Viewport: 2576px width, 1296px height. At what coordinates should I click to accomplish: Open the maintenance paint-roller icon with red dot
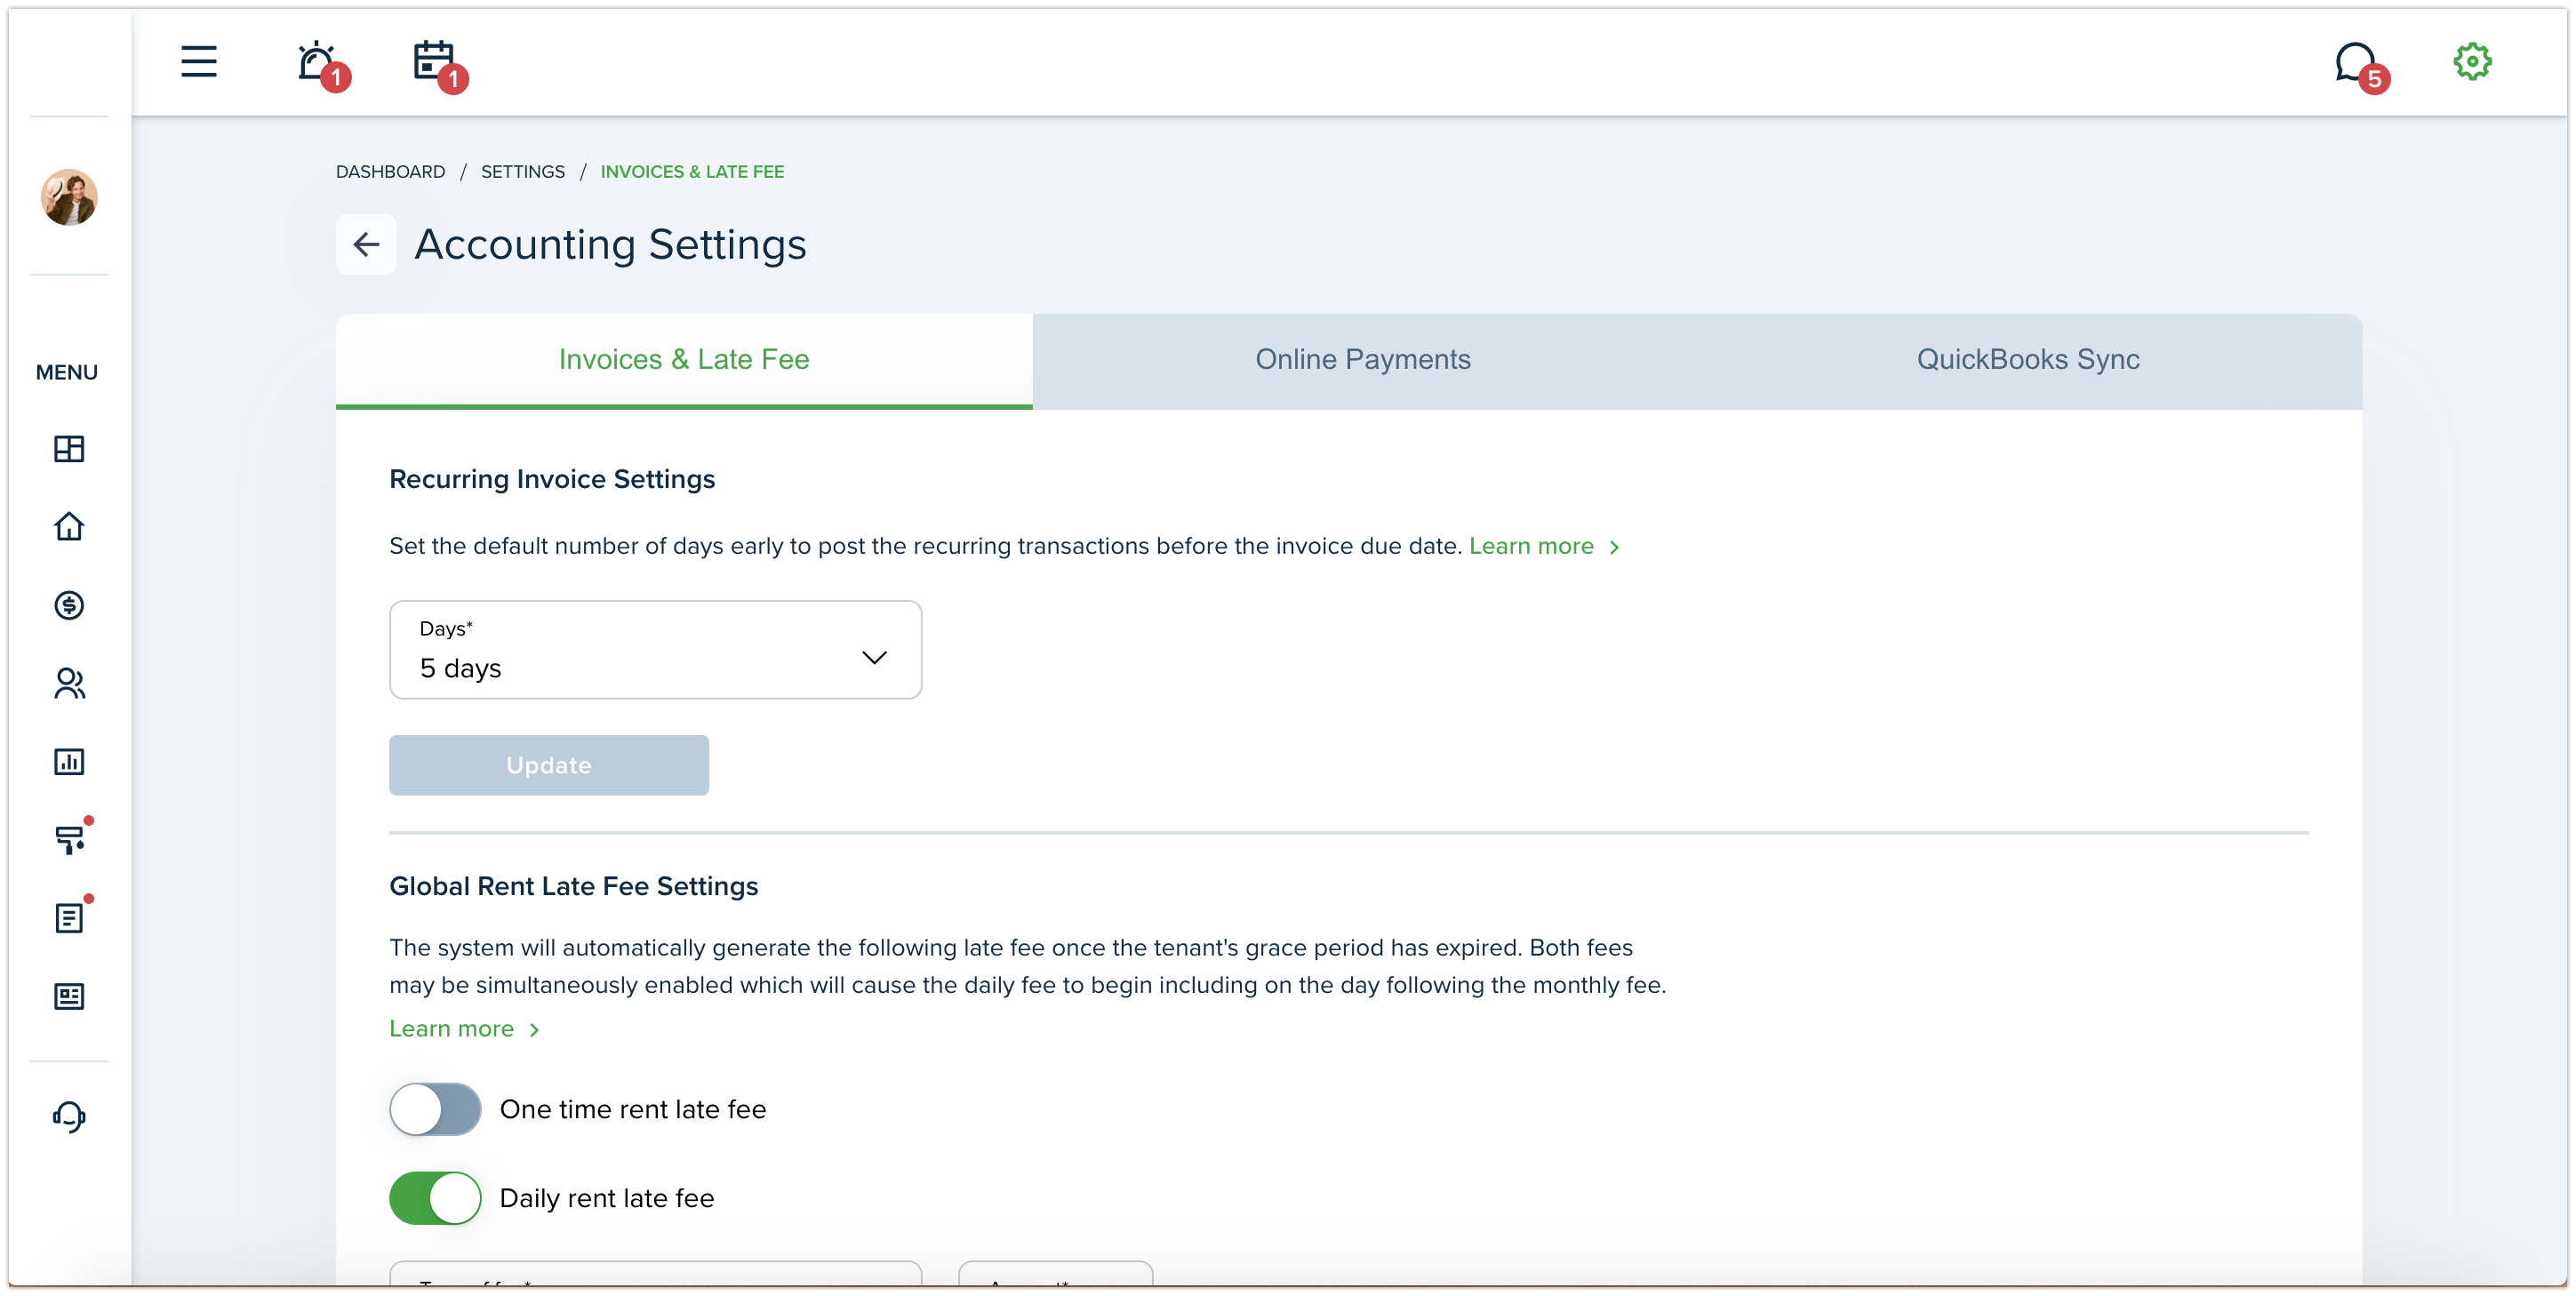[69, 838]
